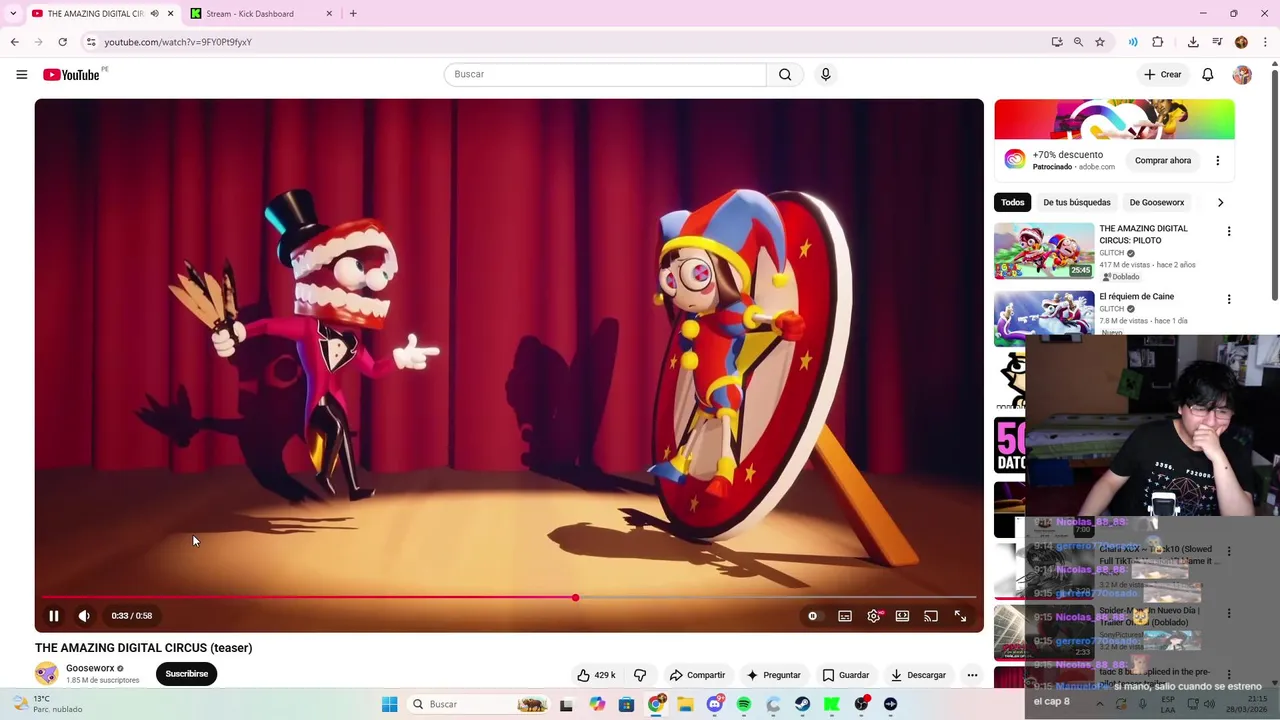The image size is (1280, 720).
Task: Go to the YouTube home logo
Action: pos(71,75)
